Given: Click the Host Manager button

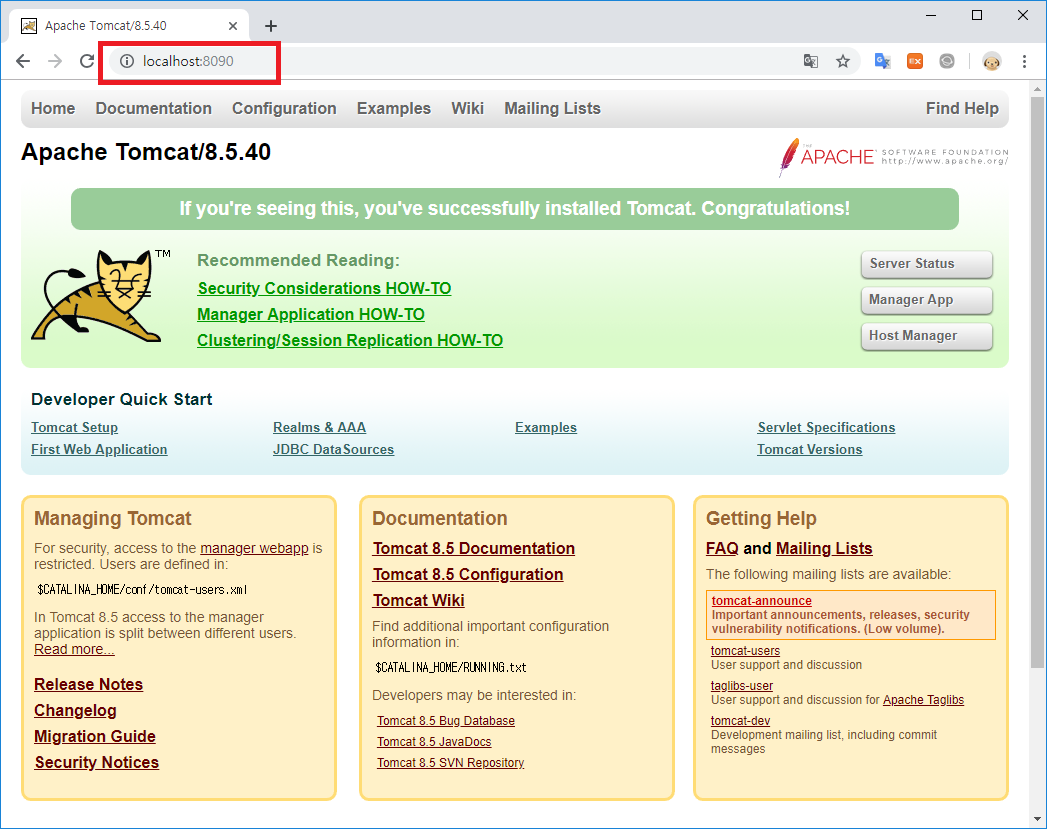Looking at the screenshot, I should 927,336.
